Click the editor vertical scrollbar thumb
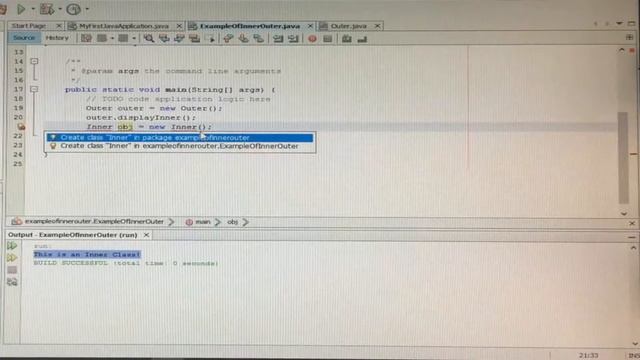 pyautogui.click(x=623, y=158)
